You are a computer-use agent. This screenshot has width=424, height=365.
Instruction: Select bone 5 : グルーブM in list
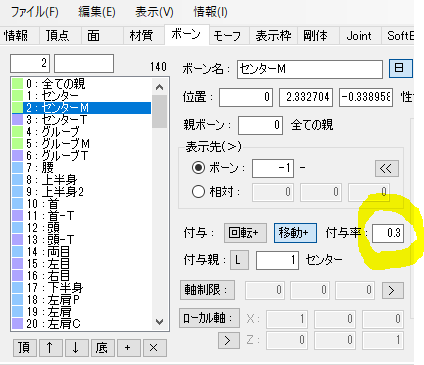click(x=81, y=144)
